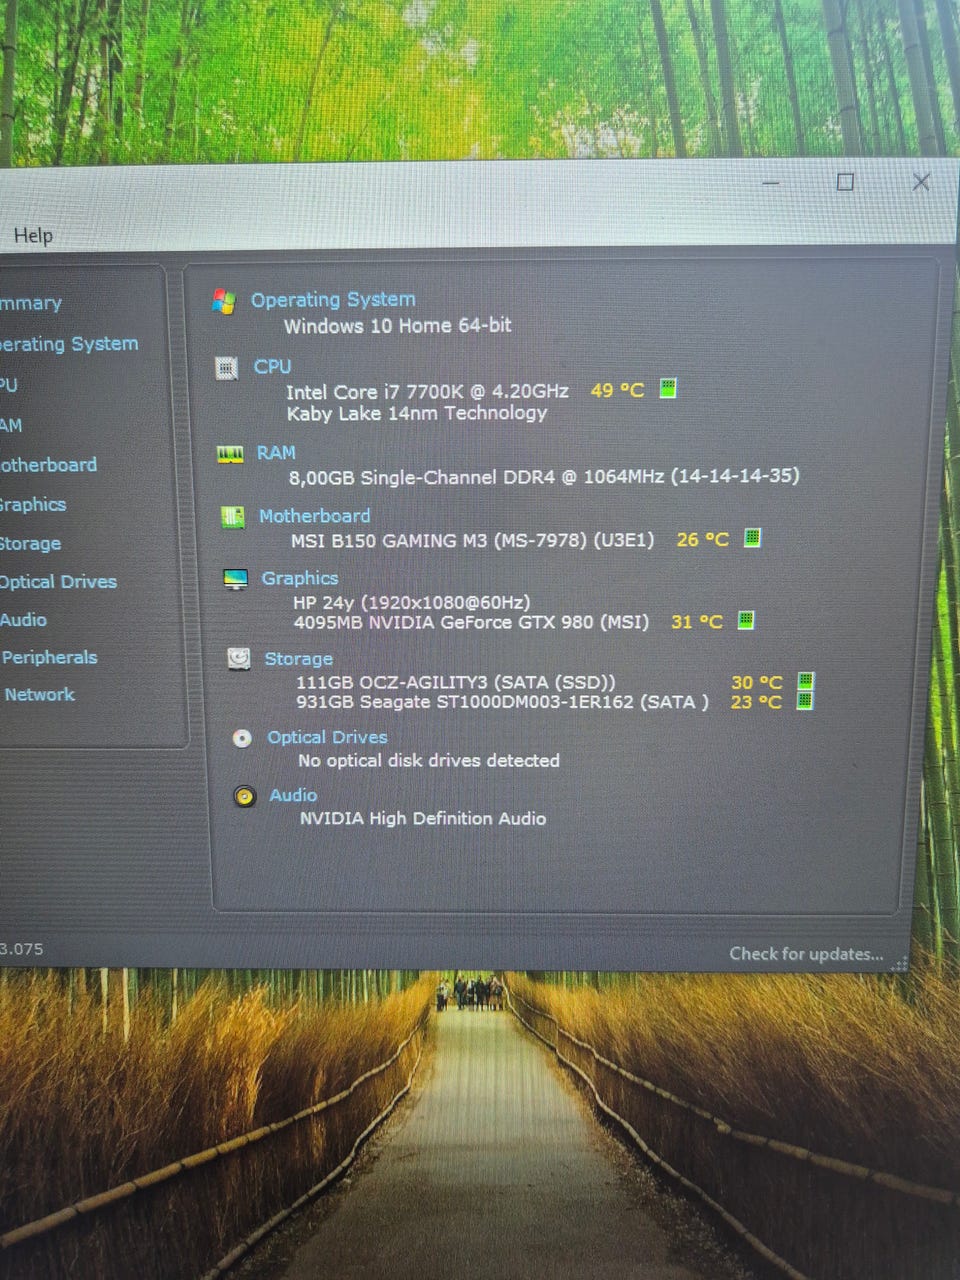Click the RAM module icon
Viewport: 960px width, 1280px height.
[231, 454]
